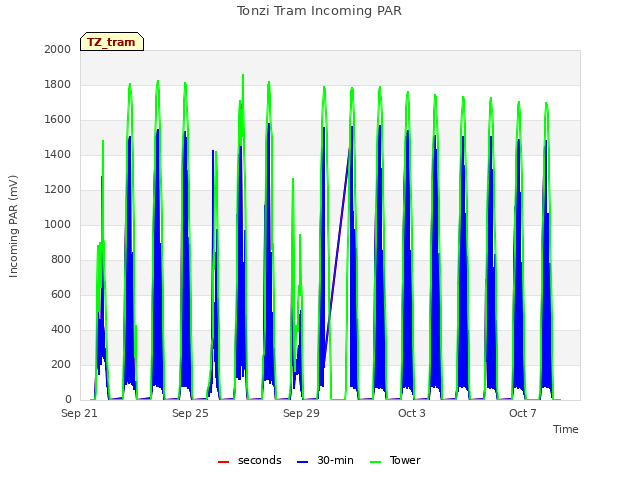640x480 pixels.
Task: Click the 2000 y-axis tick label
Action: point(58,49)
